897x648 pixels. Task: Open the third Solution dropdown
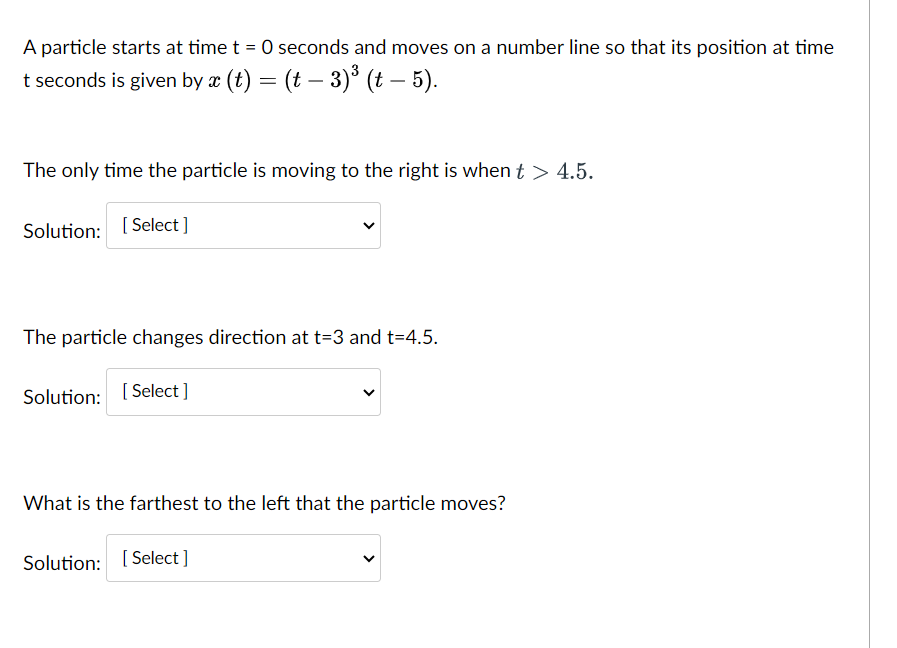tap(243, 557)
